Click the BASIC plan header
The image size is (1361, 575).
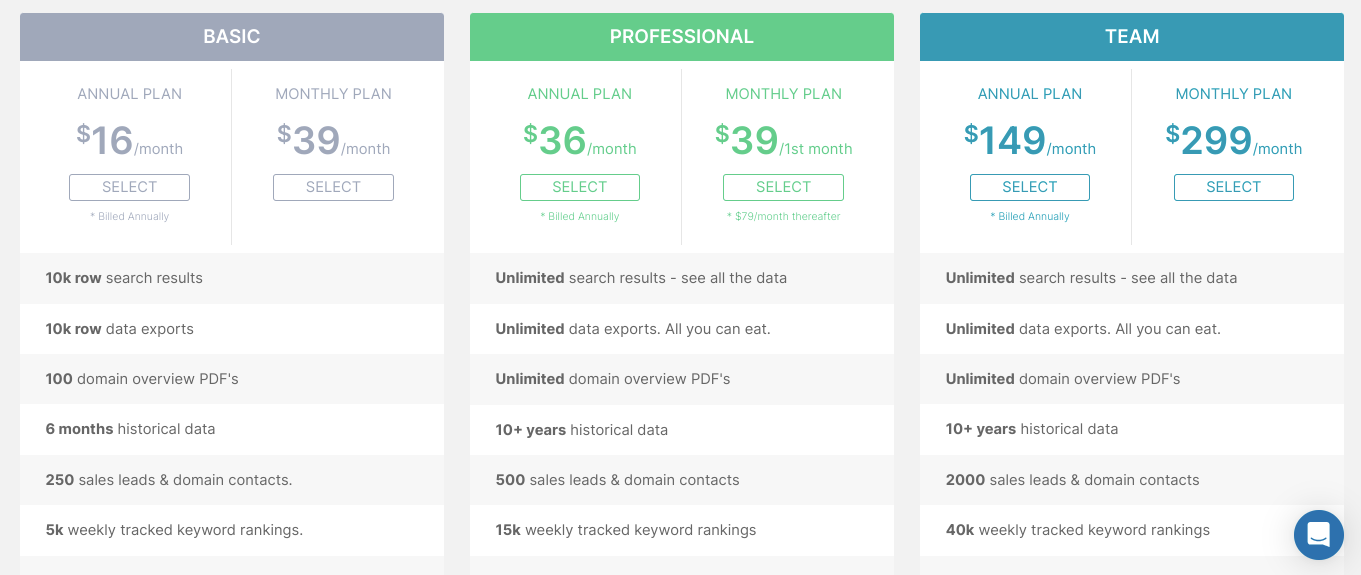[x=232, y=37]
